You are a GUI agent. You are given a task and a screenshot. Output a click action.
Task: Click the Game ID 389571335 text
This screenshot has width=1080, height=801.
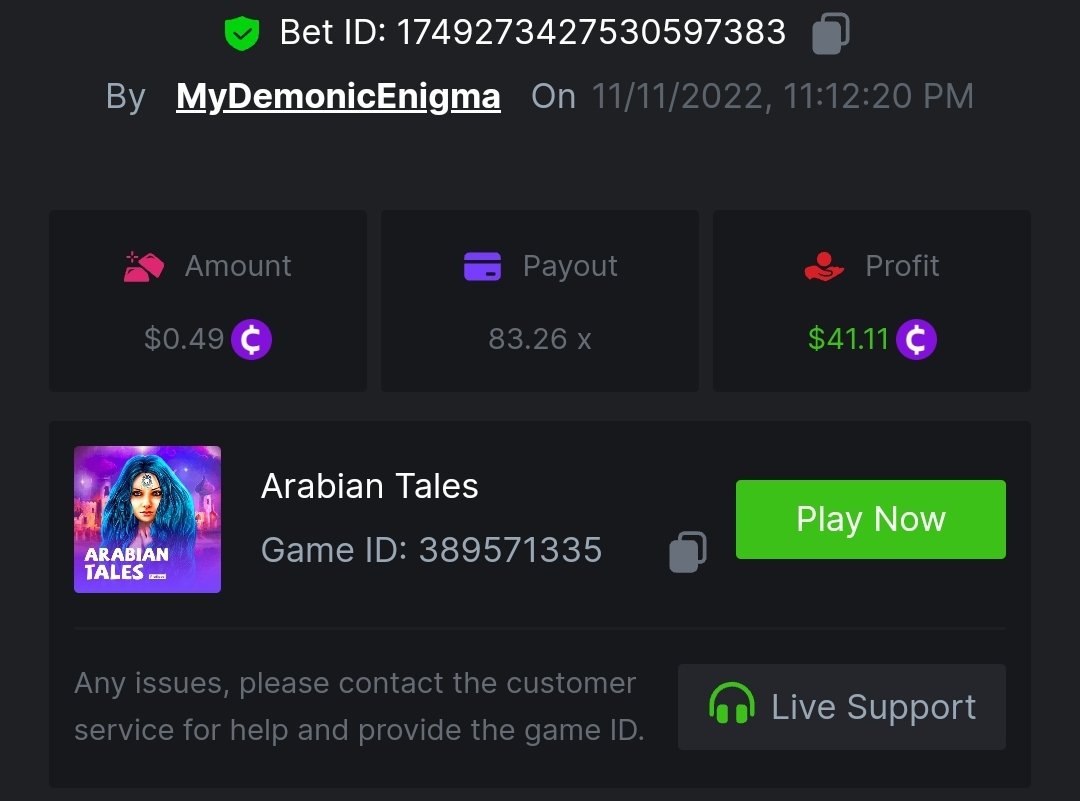click(x=431, y=550)
